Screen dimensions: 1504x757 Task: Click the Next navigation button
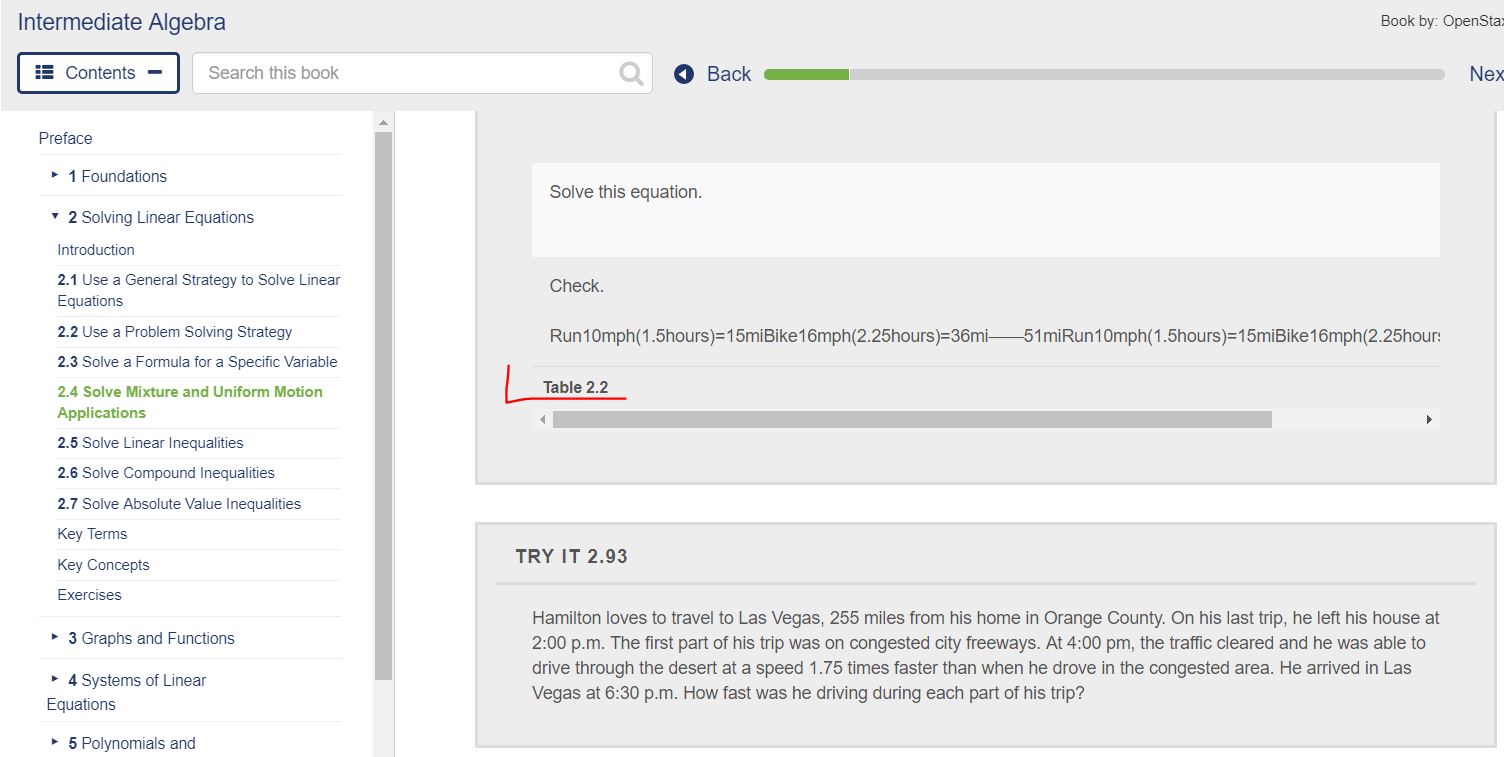point(1486,73)
